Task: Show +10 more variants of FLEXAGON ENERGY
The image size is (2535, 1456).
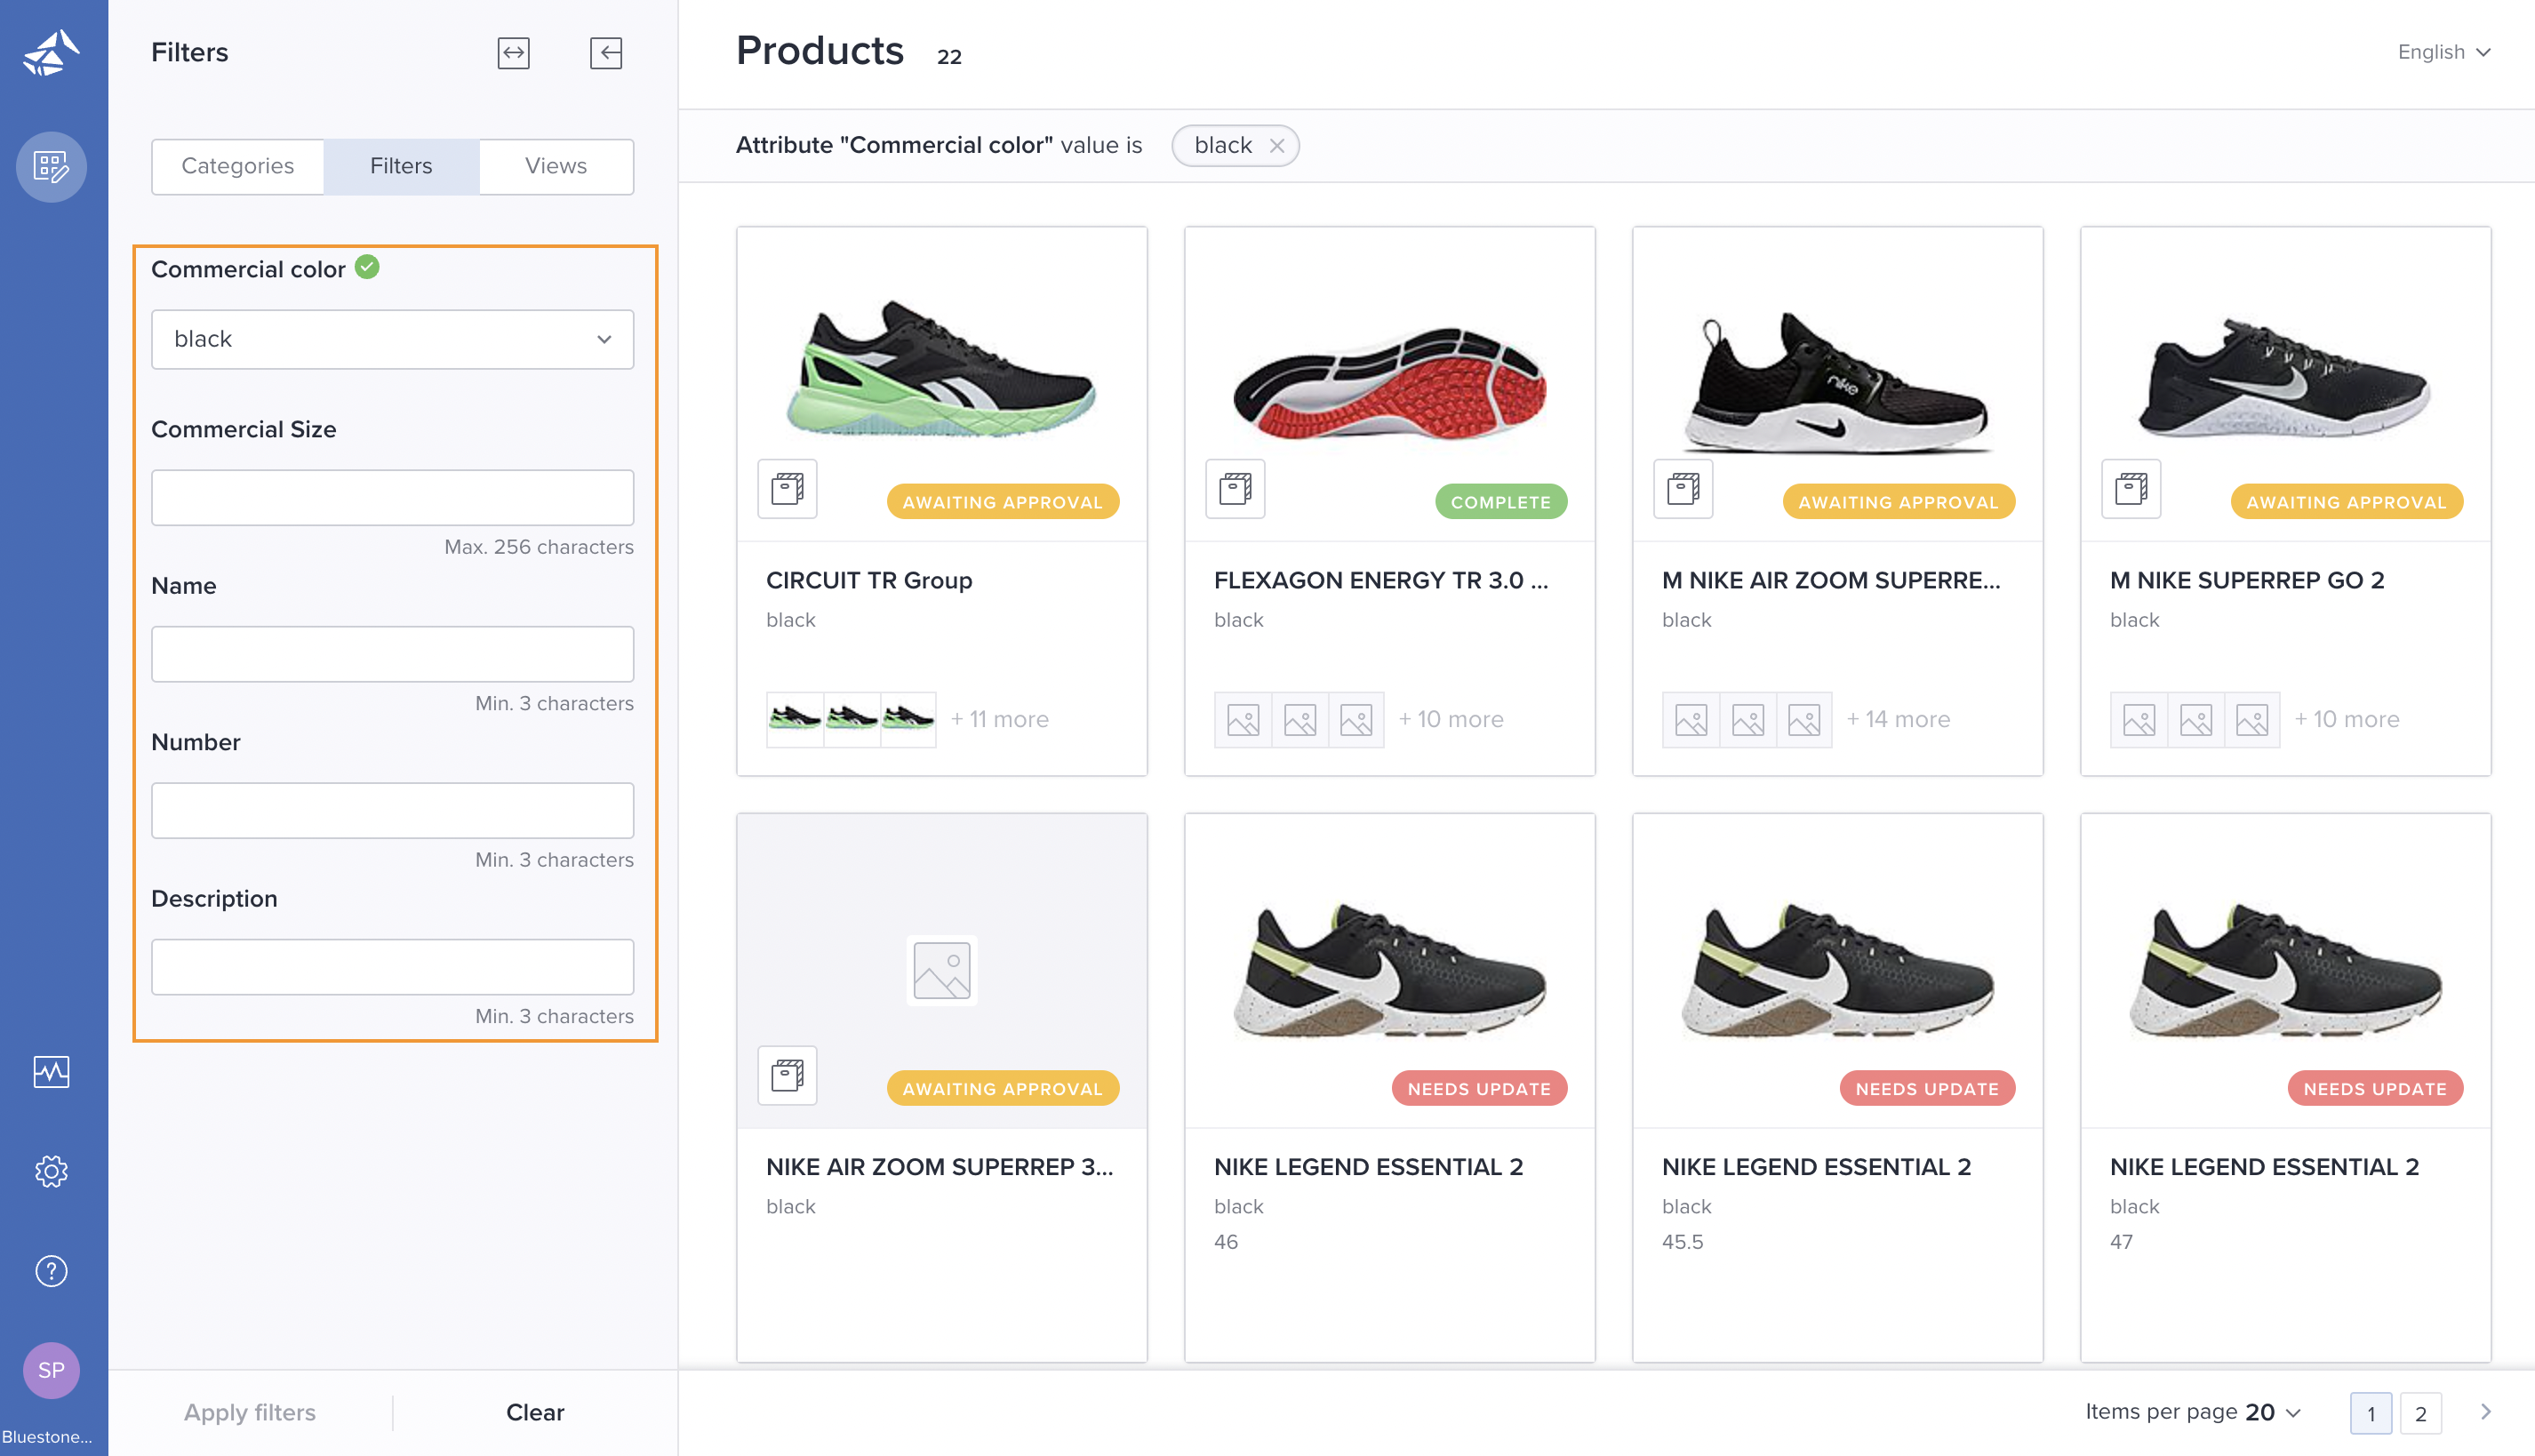Action: (x=1451, y=719)
